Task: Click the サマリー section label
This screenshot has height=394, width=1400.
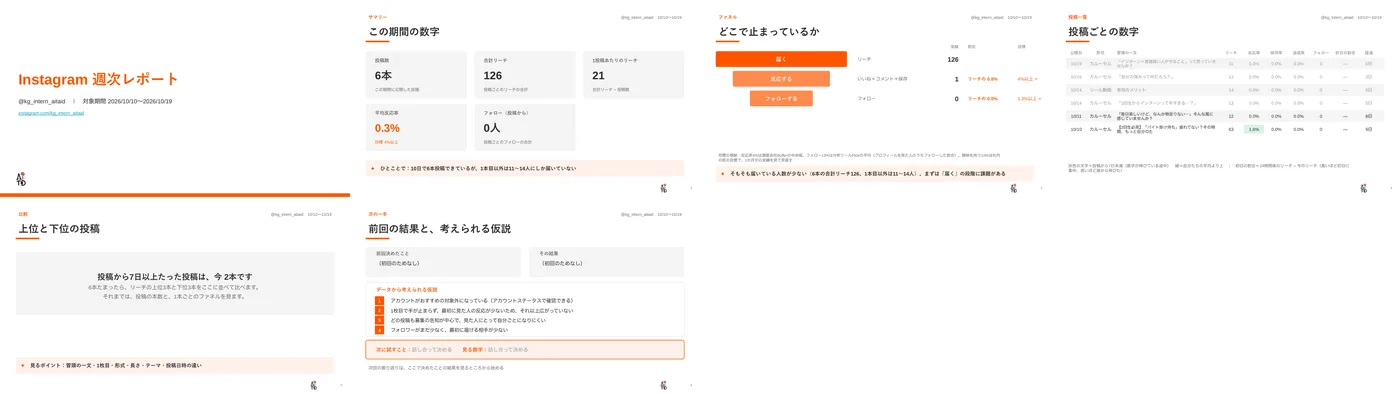Action: 377,17
